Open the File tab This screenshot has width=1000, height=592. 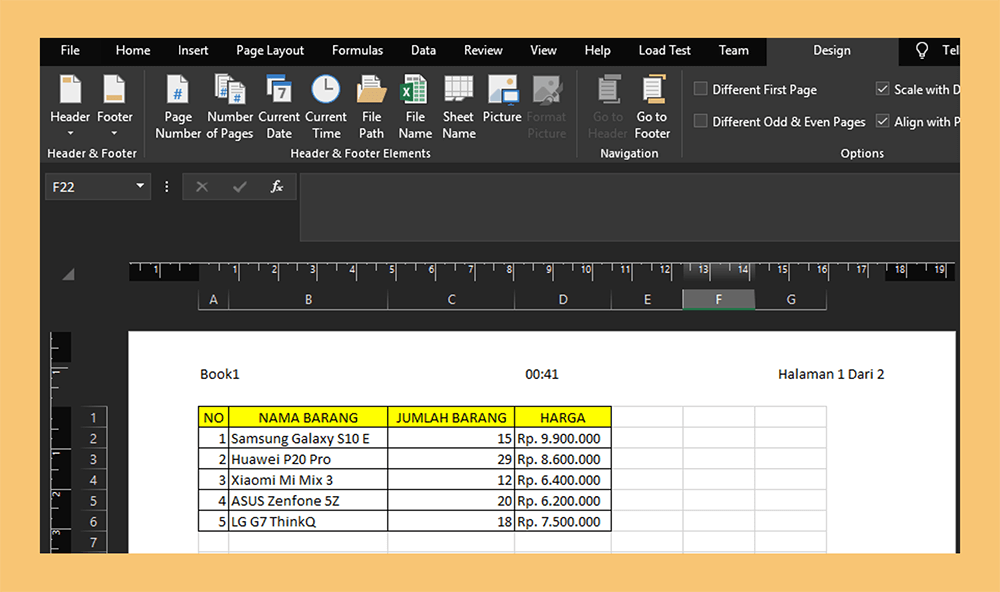70,50
